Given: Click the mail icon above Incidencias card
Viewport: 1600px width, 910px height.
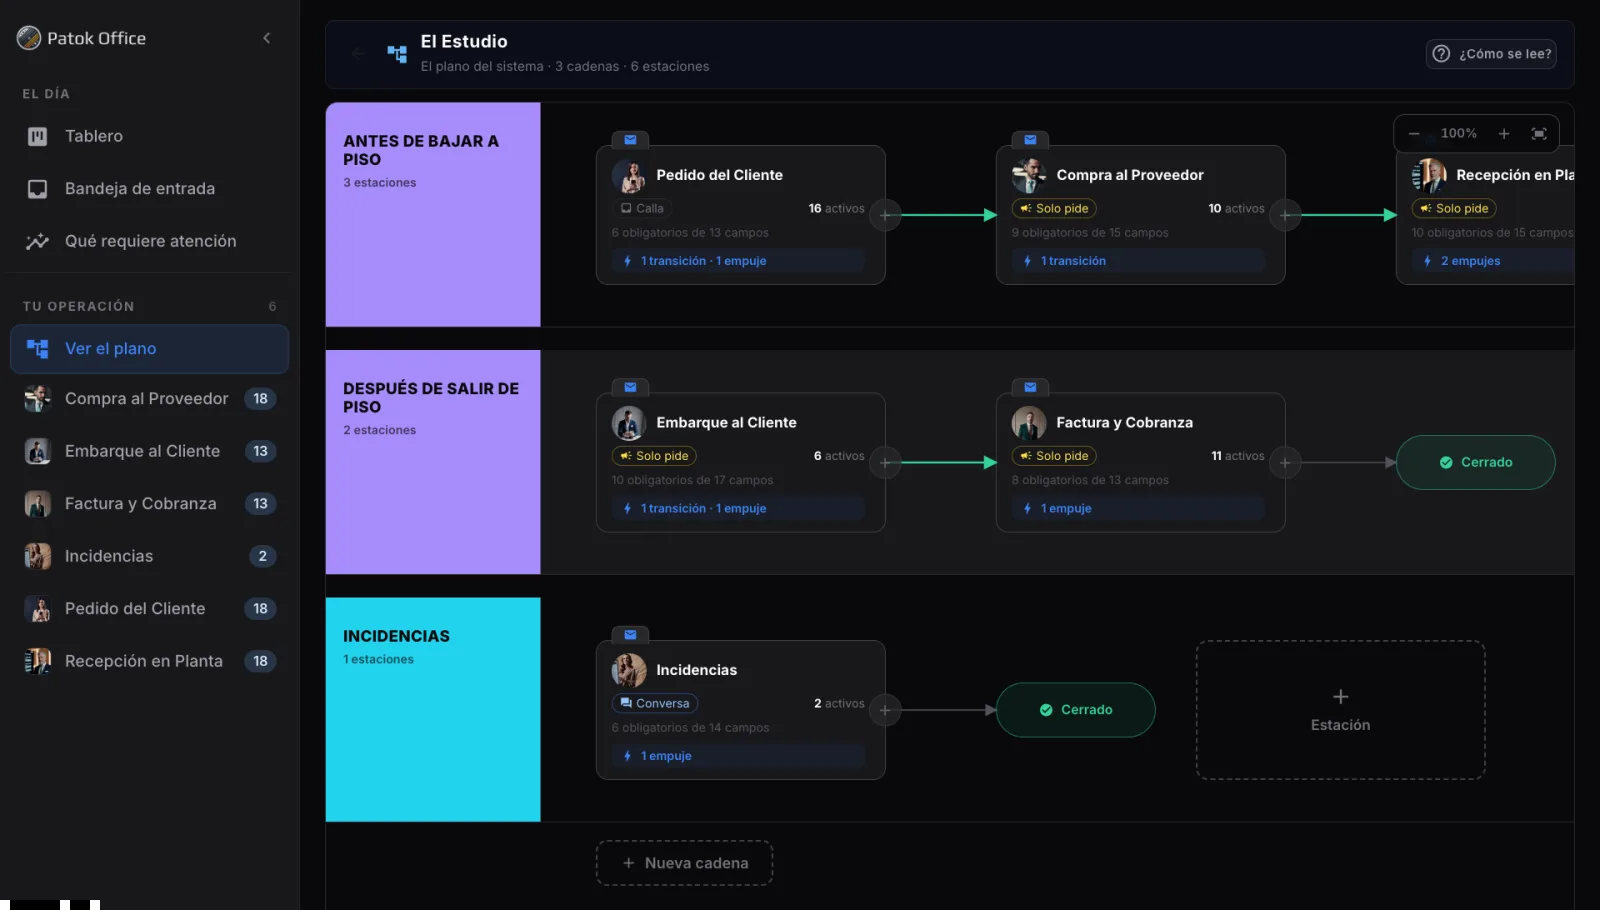Looking at the screenshot, I should pyautogui.click(x=630, y=635).
